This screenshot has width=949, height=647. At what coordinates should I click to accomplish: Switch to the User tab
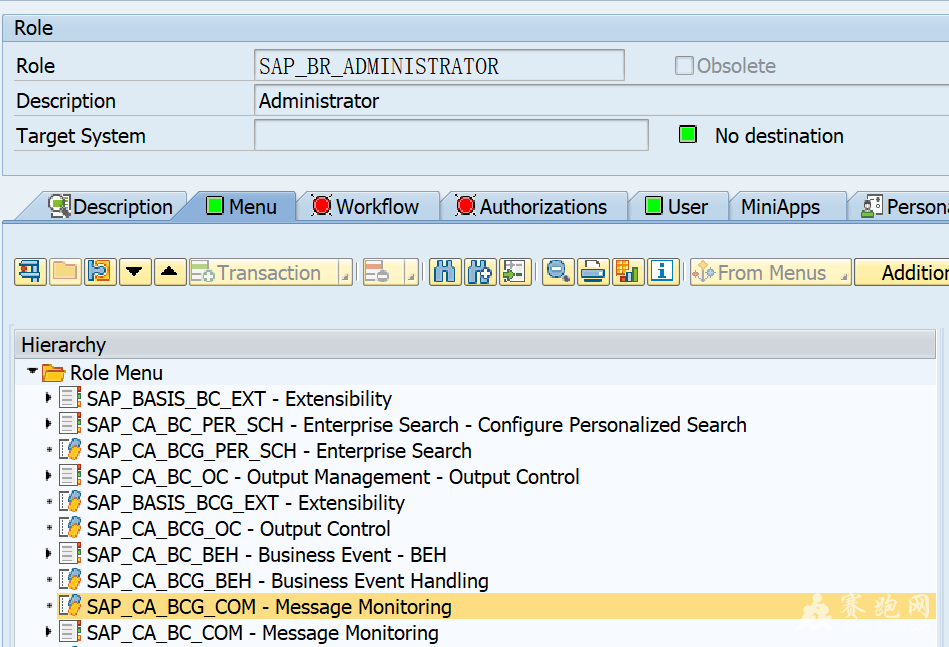[x=677, y=206]
